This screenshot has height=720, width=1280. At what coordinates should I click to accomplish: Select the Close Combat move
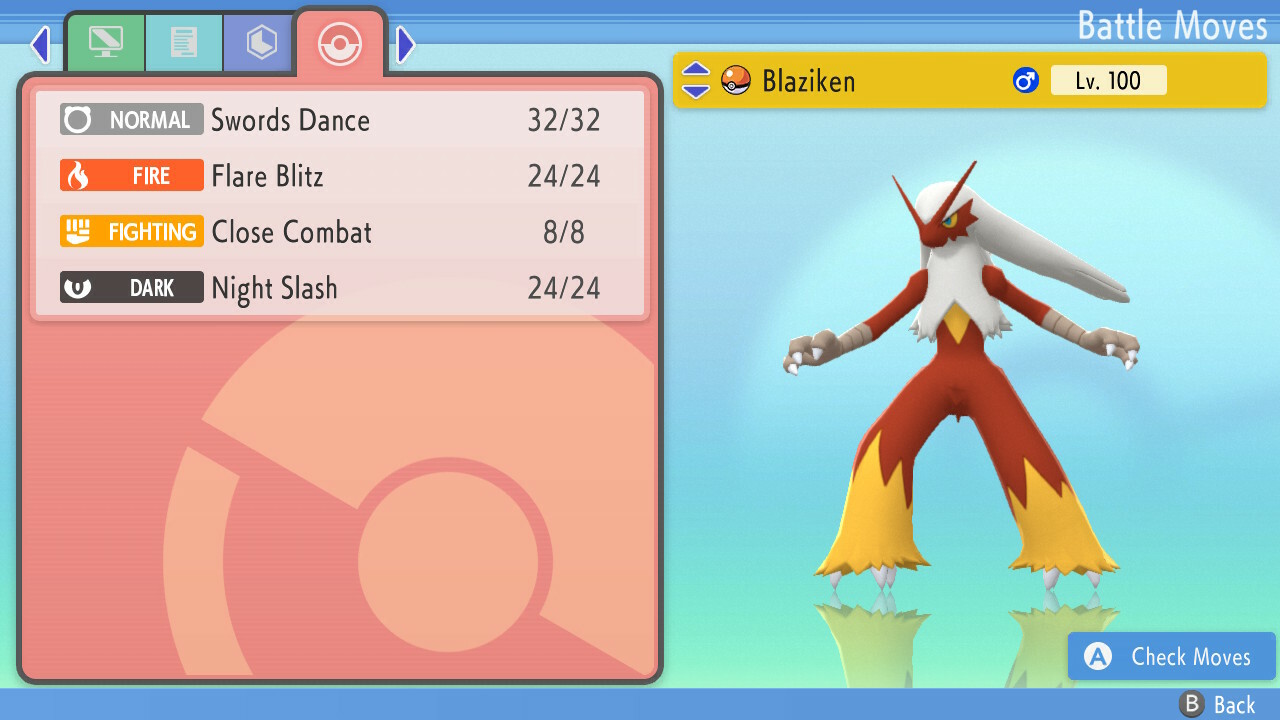(x=340, y=232)
